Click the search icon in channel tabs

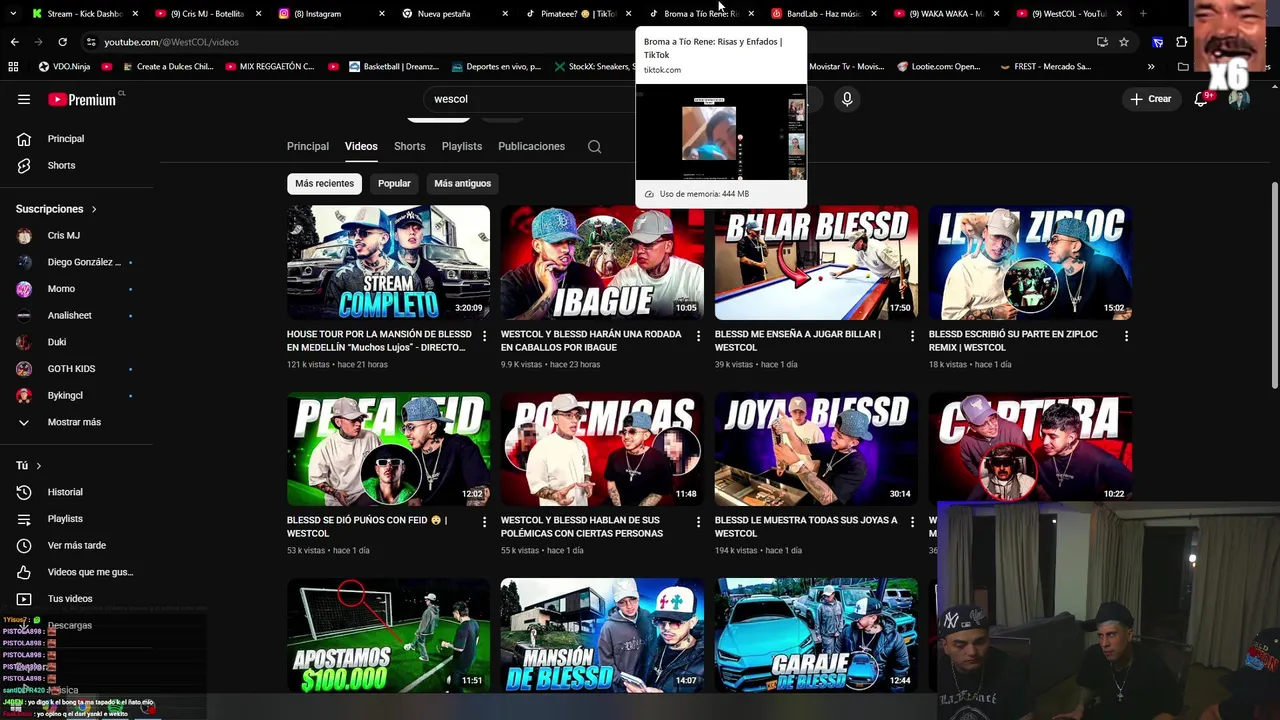[594, 146]
